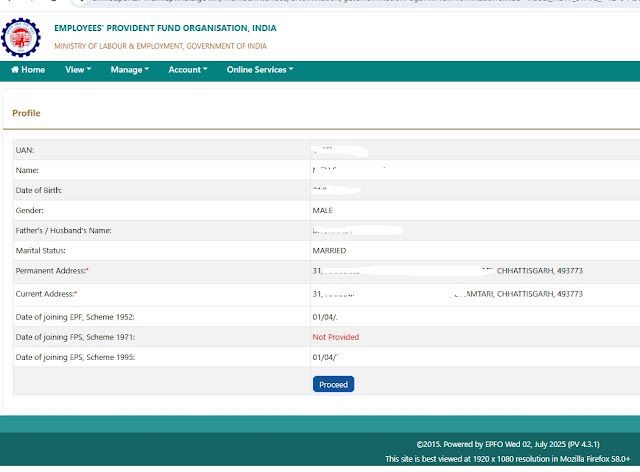Viewport: 640px width, 472px height.
Task: Go to Home in the navigation bar
Action: coord(28,70)
